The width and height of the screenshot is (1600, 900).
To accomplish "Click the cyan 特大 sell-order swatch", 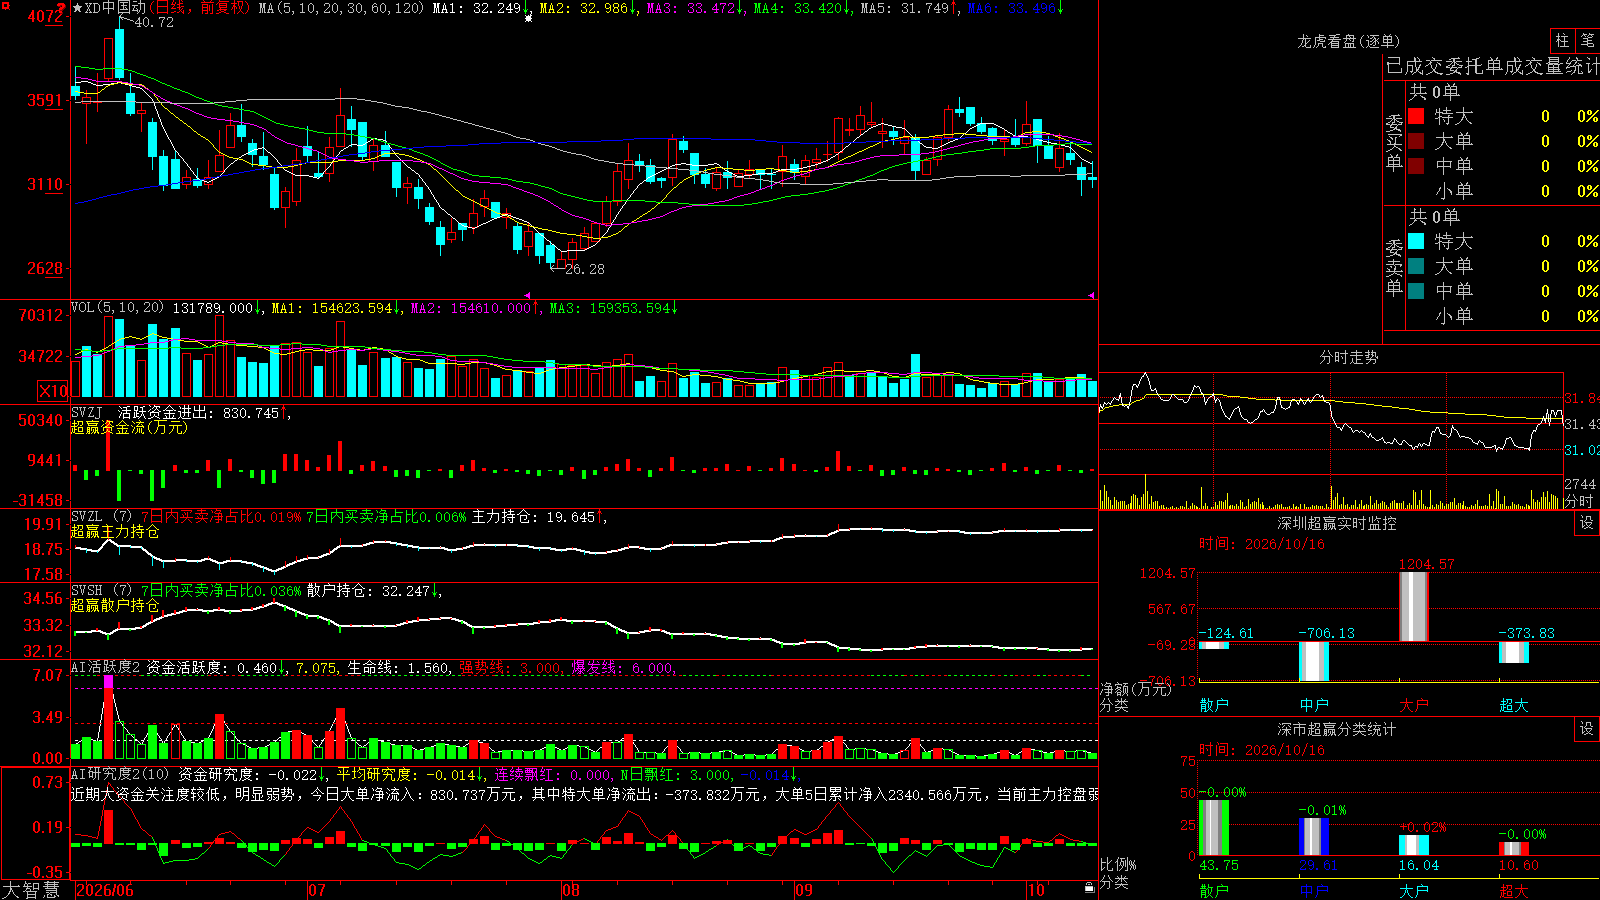I will pos(1416,241).
